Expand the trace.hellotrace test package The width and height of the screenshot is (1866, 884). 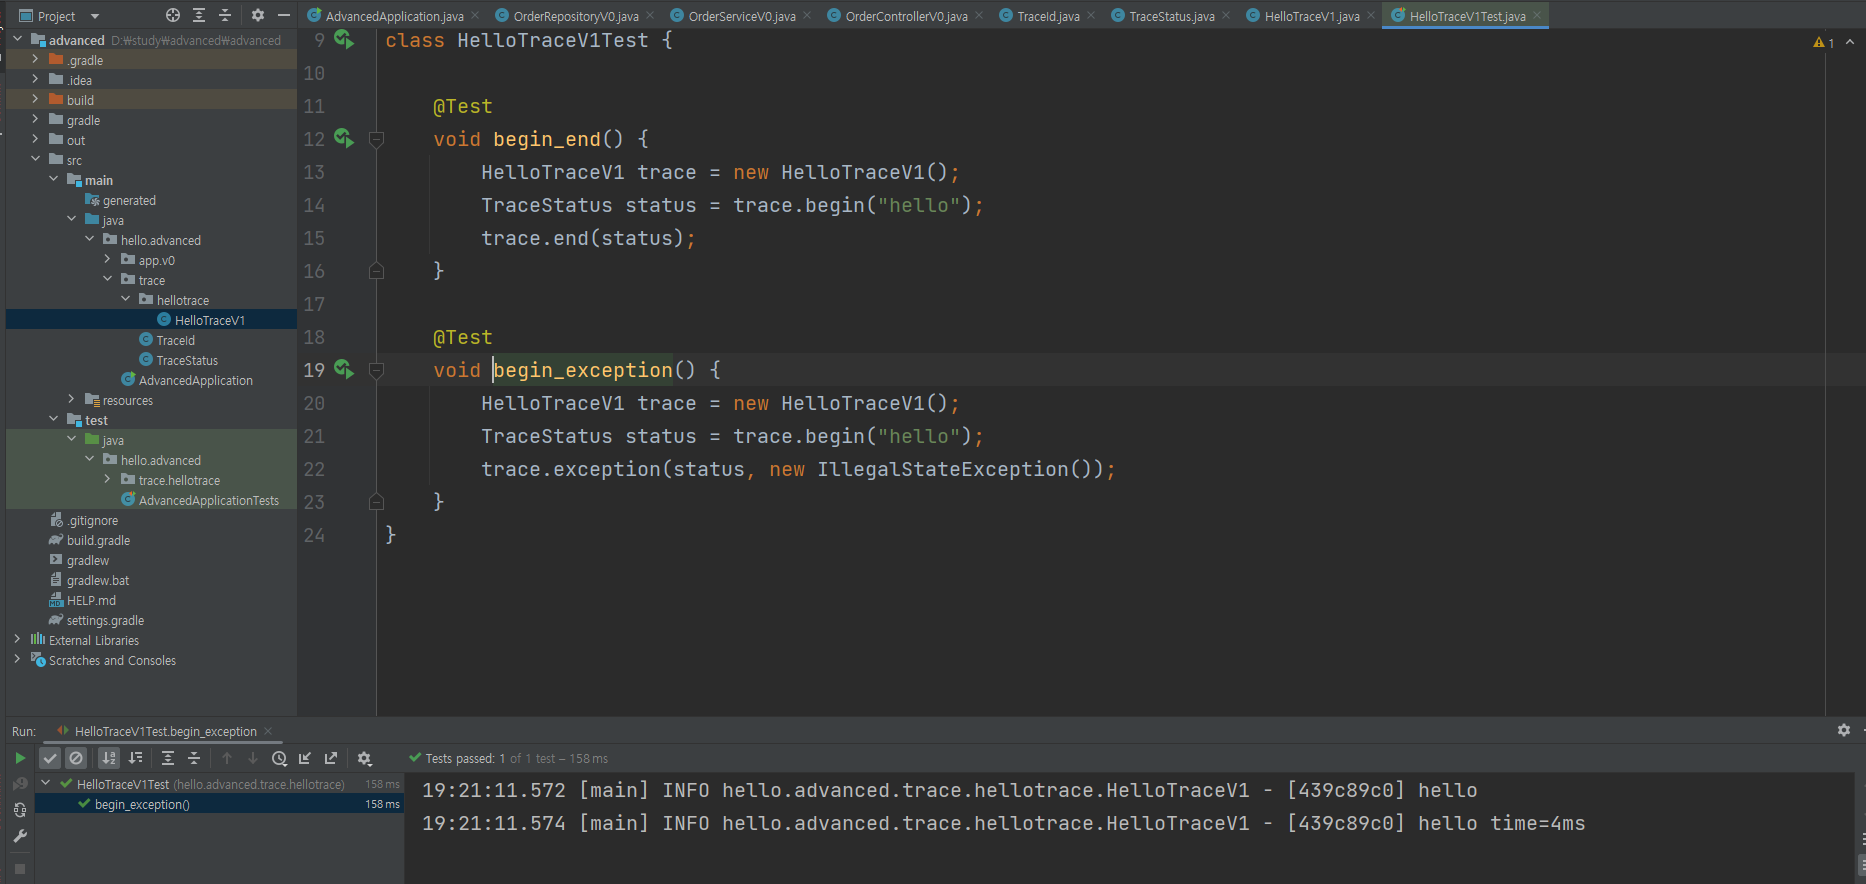[107, 480]
